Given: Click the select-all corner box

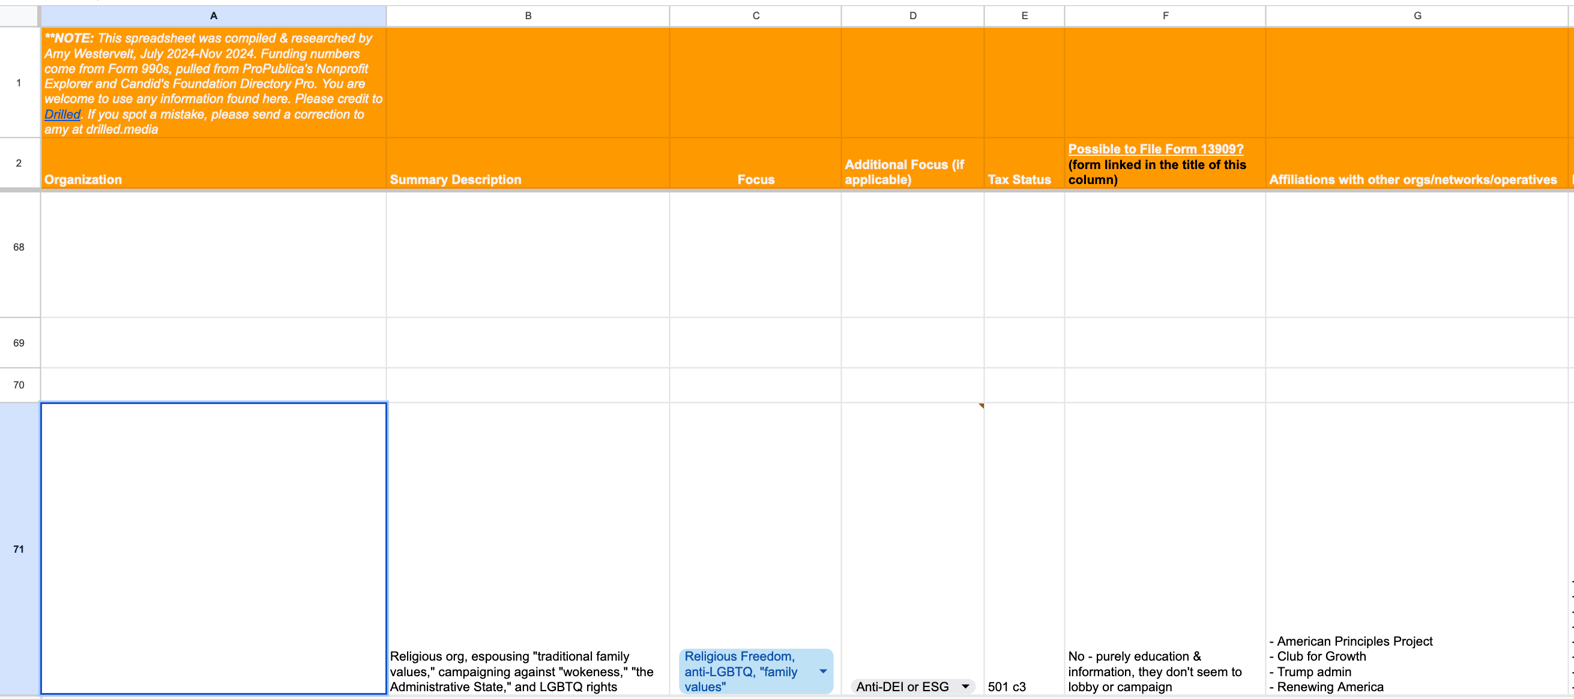Looking at the screenshot, I should tap(19, 16).
